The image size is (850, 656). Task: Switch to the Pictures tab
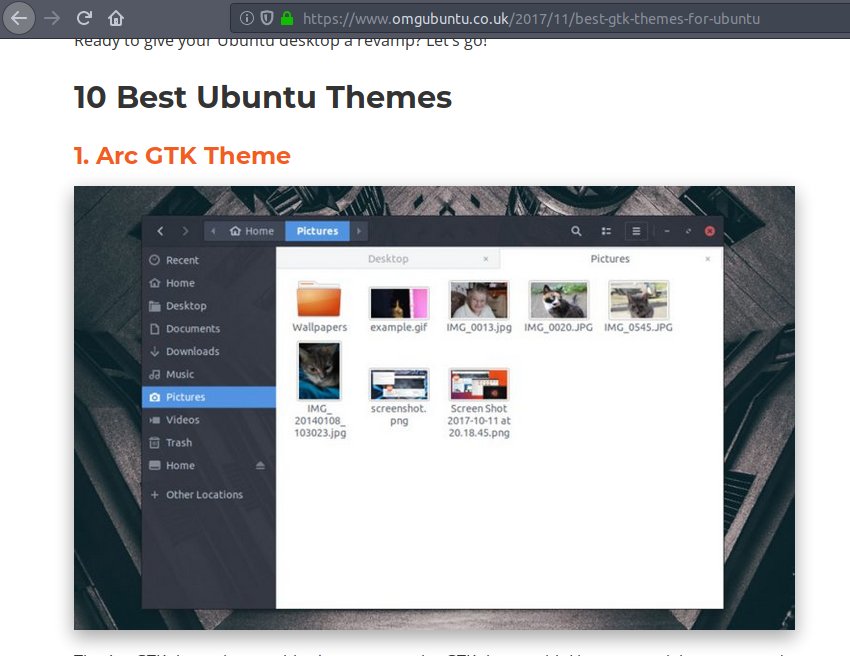pyautogui.click(x=610, y=259)
